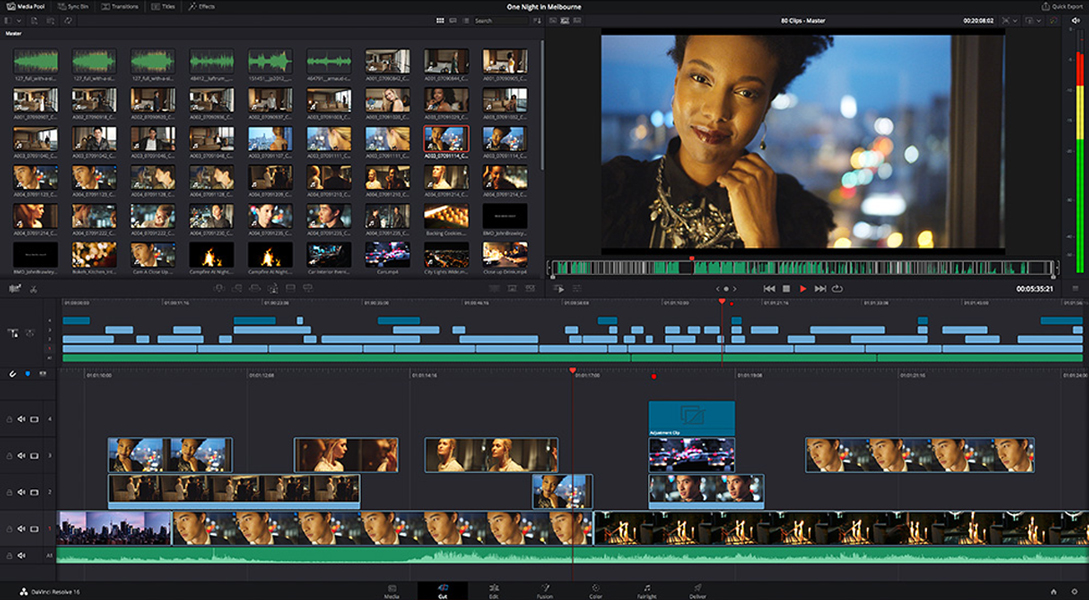Toggle timeline snapping magnet
Image resolution: width=1089 pixels, height=600 pixels.
tap(12, 374)
